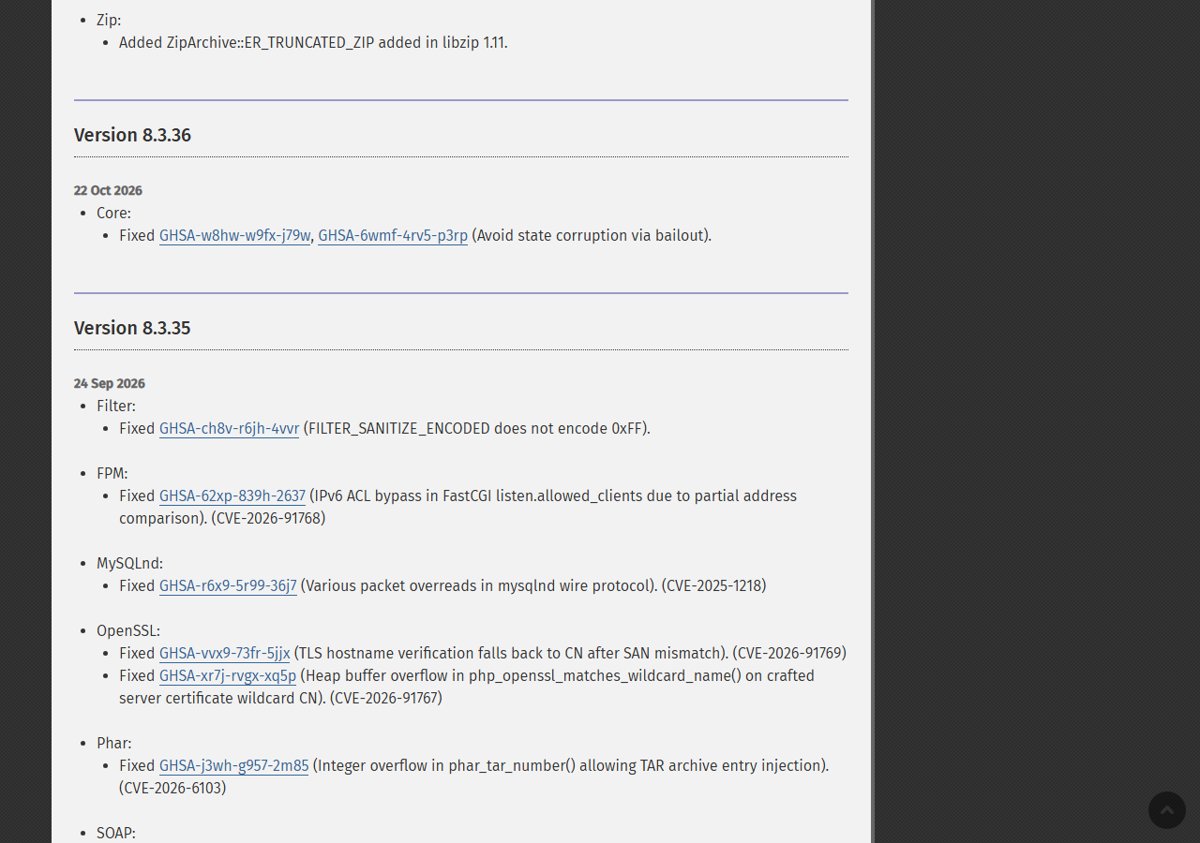This screenshot has width=1200, height=843.
Task: Open advisory GHSA-w8hw-w9fx-j79w link
Action: point(235,236)
